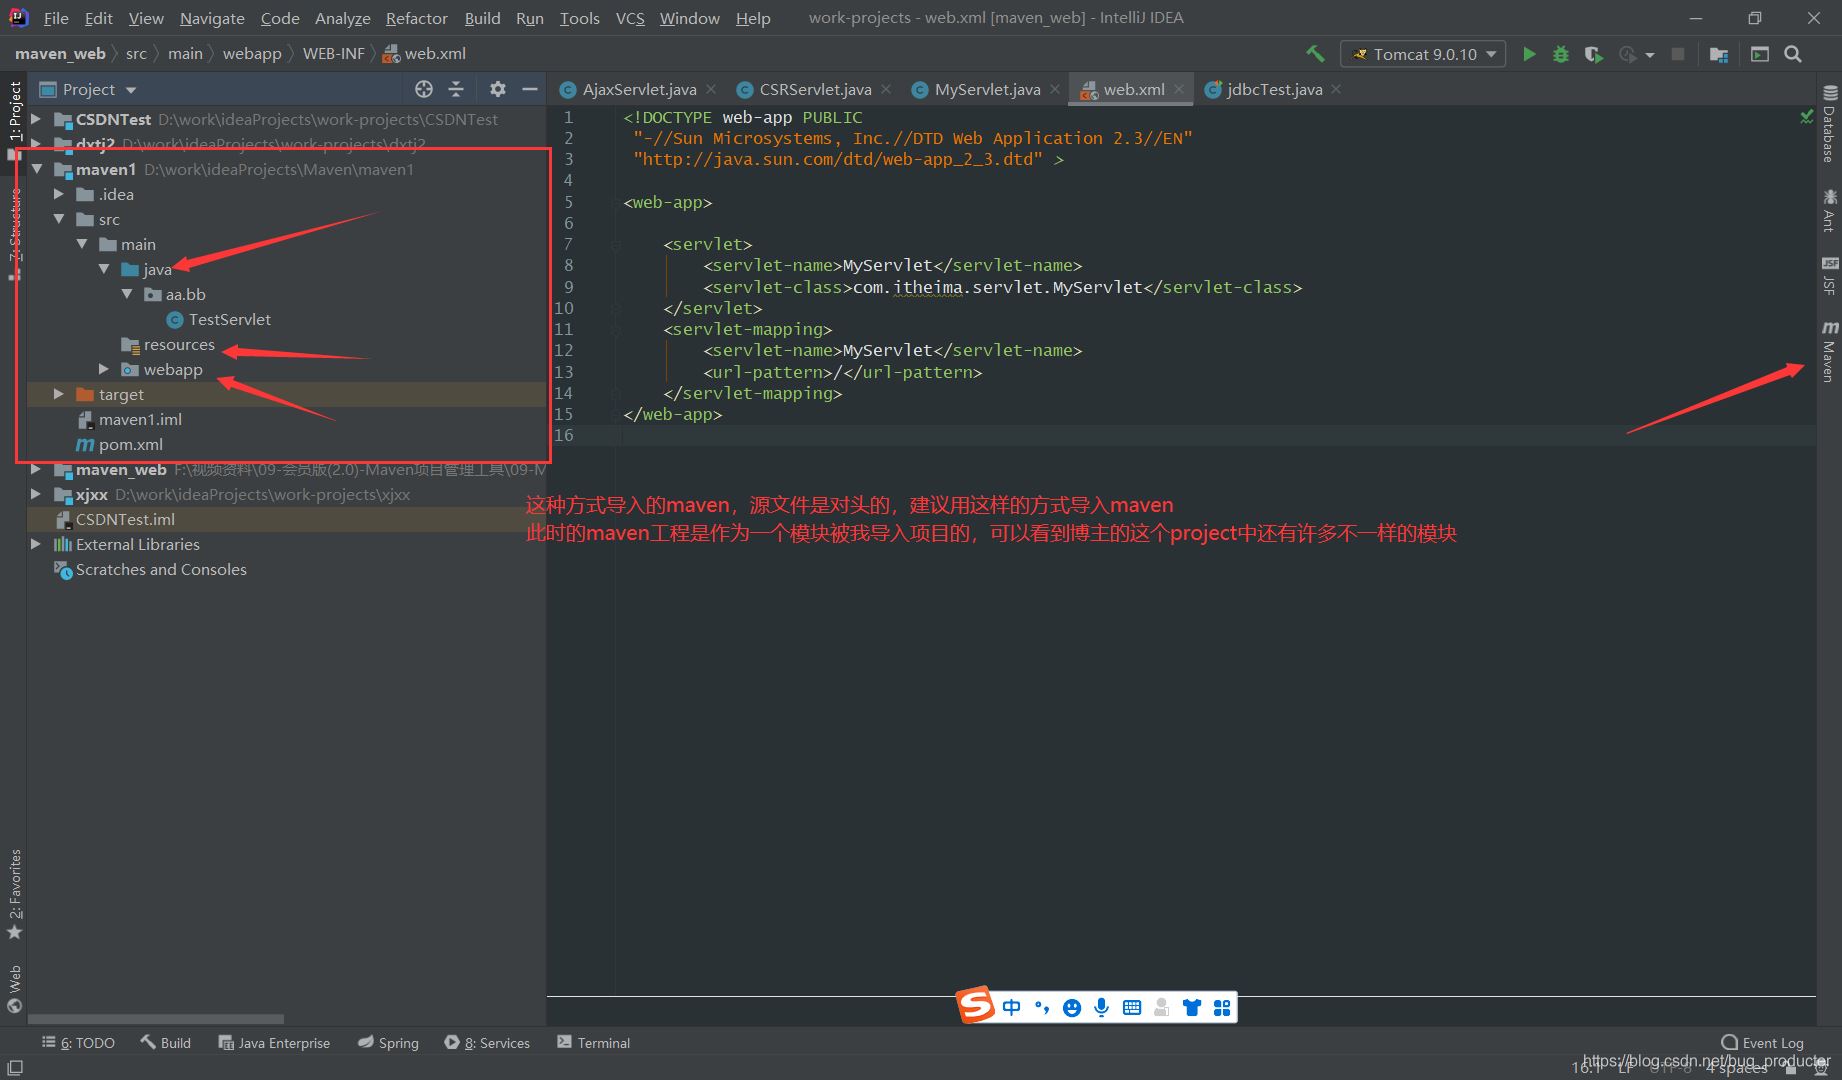1842x1080 pixels.
Task: Expand the target folder
Action: click(59, 395)
